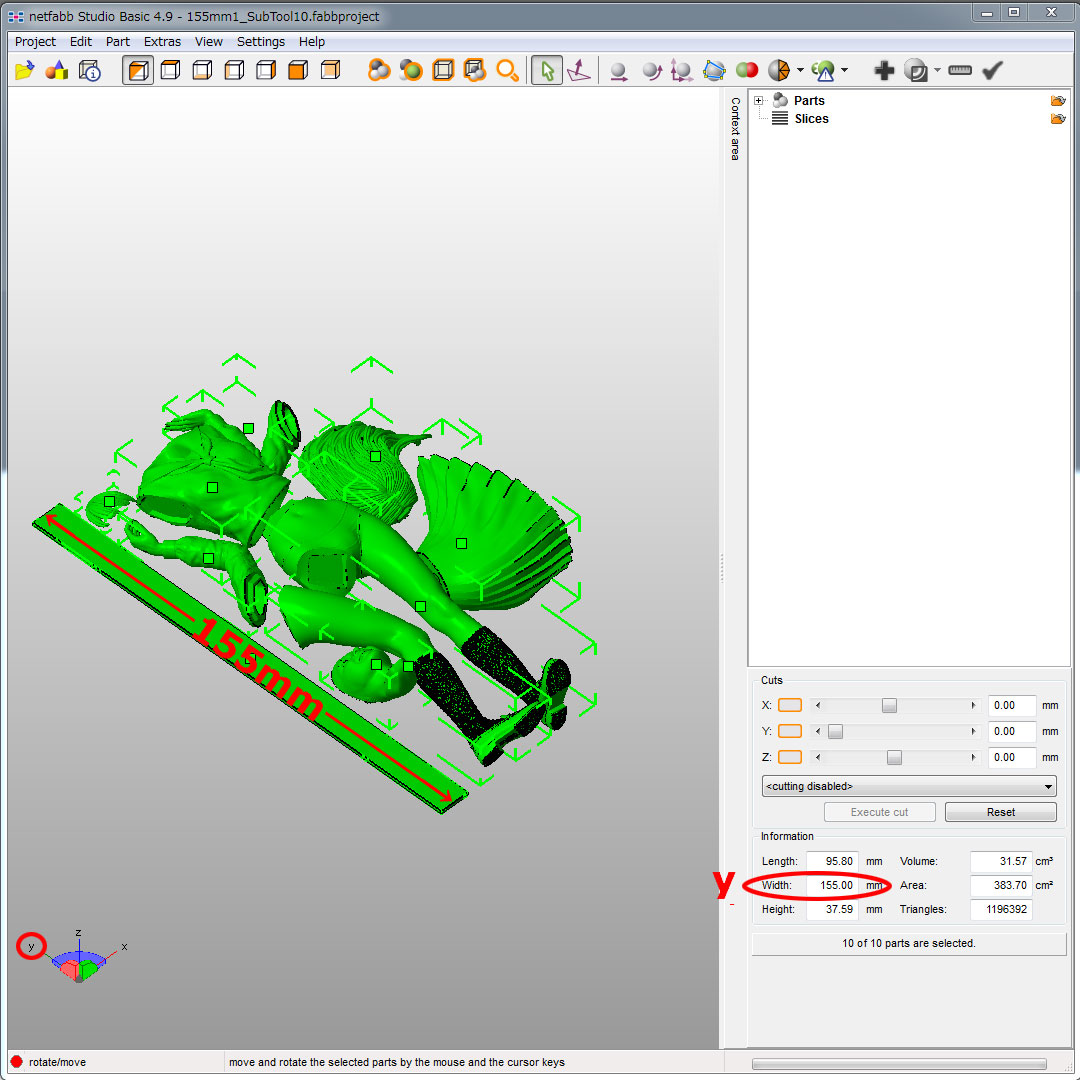
Task: Click the X cut slider right arrow
Action: click(973, 705)
